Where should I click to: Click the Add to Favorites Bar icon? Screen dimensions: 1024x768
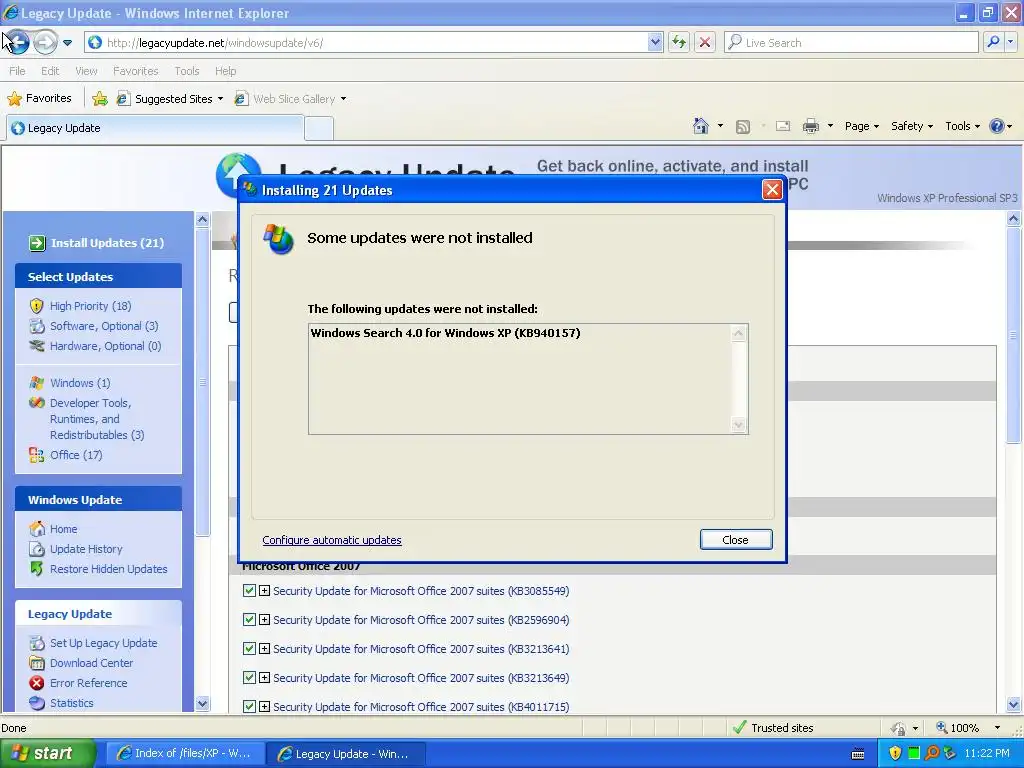tap(100, 99)
